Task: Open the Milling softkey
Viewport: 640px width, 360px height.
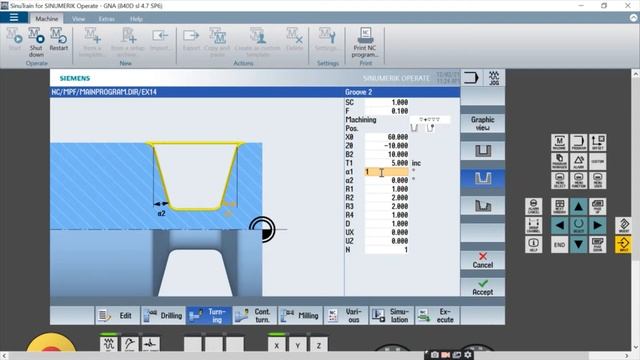Action: 300,316
